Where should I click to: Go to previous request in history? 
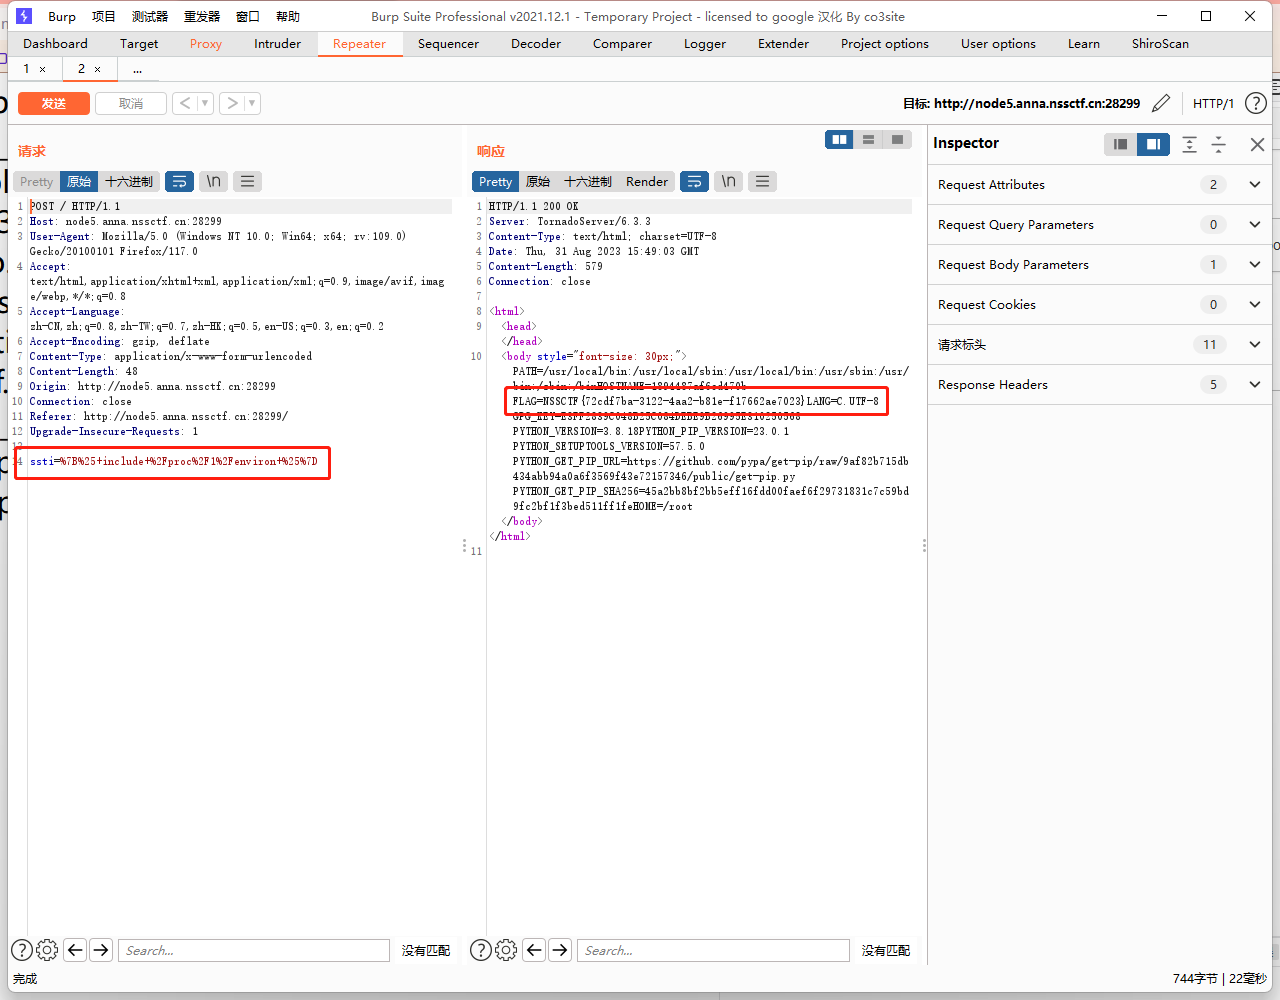185,103
